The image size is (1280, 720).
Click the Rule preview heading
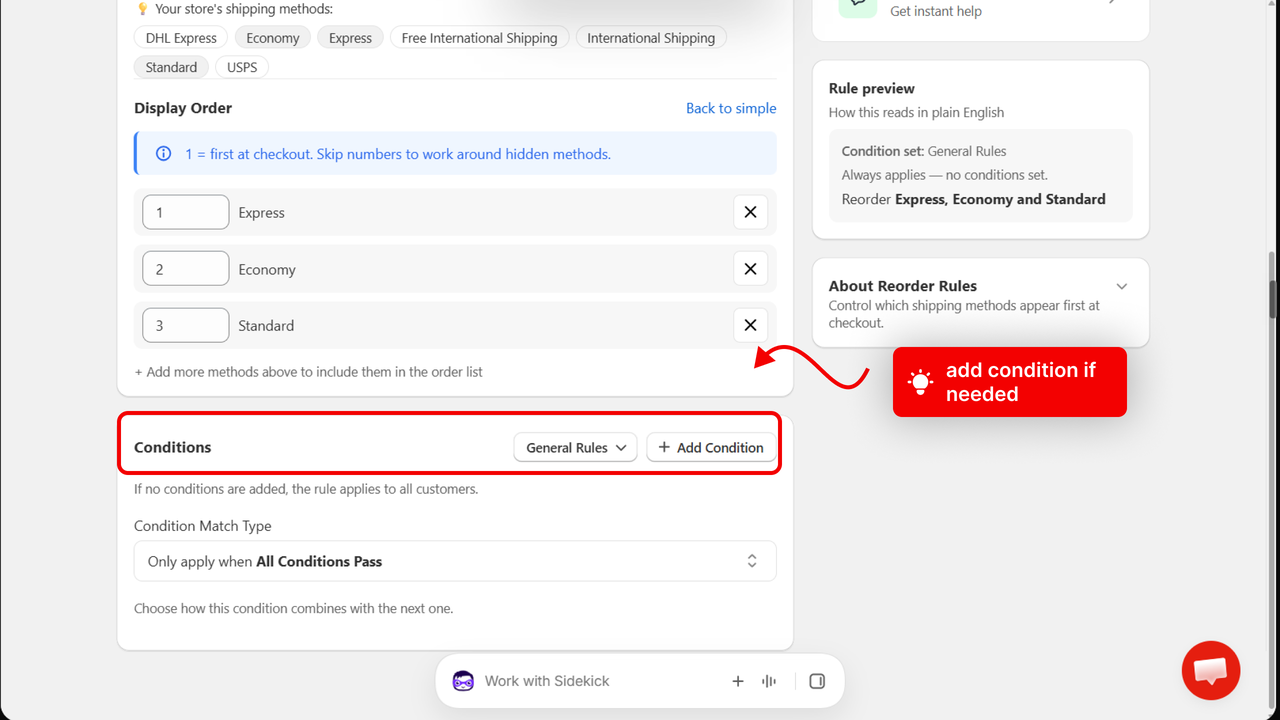[x=872, y=88]
